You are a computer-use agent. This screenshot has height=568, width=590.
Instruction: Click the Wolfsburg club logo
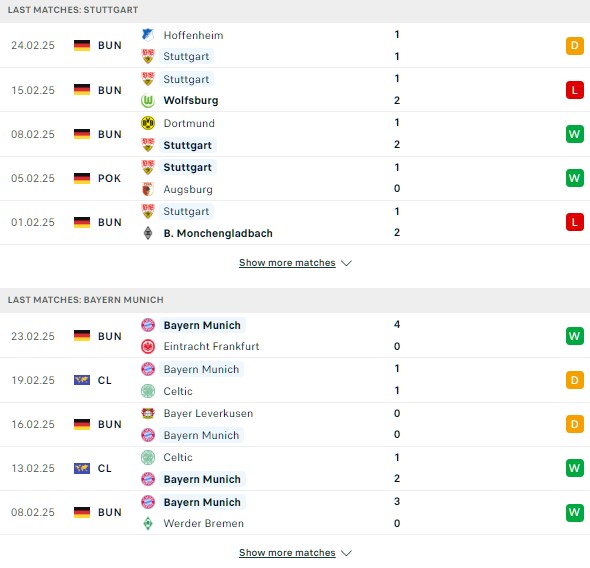coord(148,100)
